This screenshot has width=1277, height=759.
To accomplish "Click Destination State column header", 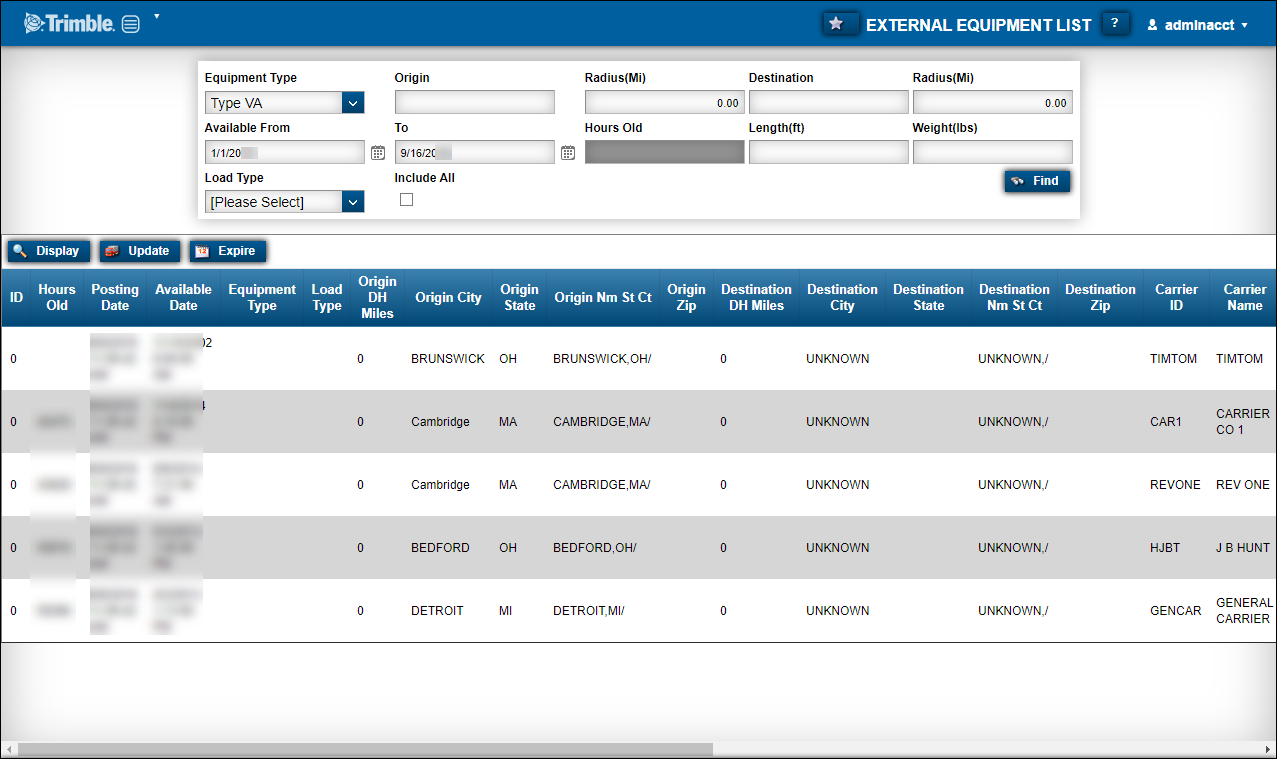I will point(928,297).
